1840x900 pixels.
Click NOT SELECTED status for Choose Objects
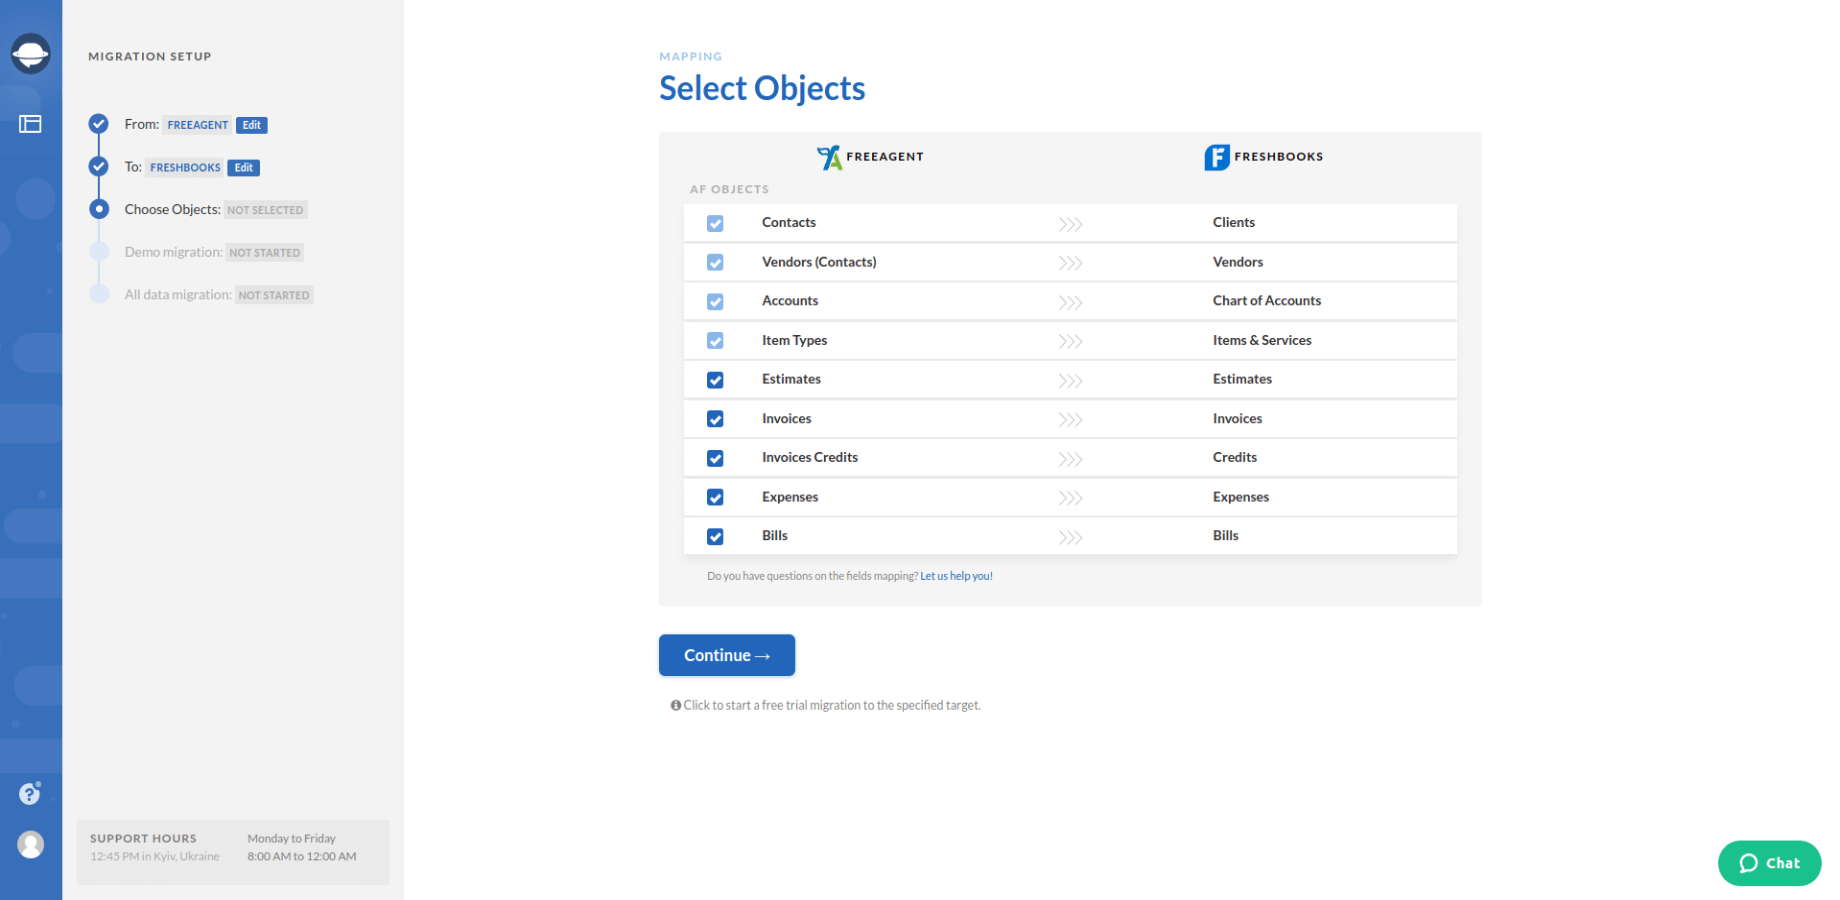click(265, 210)
